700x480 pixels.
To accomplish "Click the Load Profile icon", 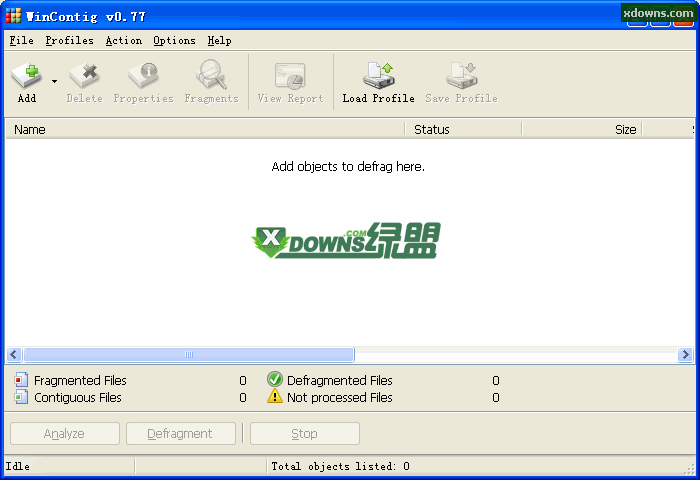I will pos(379,75).
